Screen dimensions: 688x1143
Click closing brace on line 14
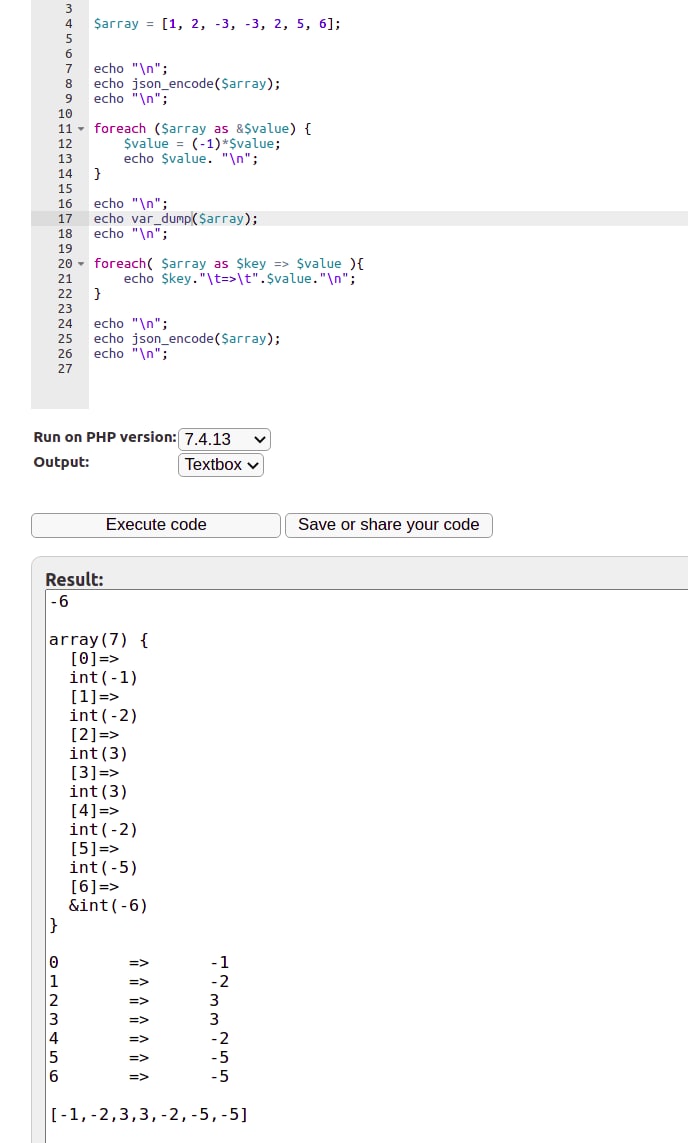click(97, 173)
